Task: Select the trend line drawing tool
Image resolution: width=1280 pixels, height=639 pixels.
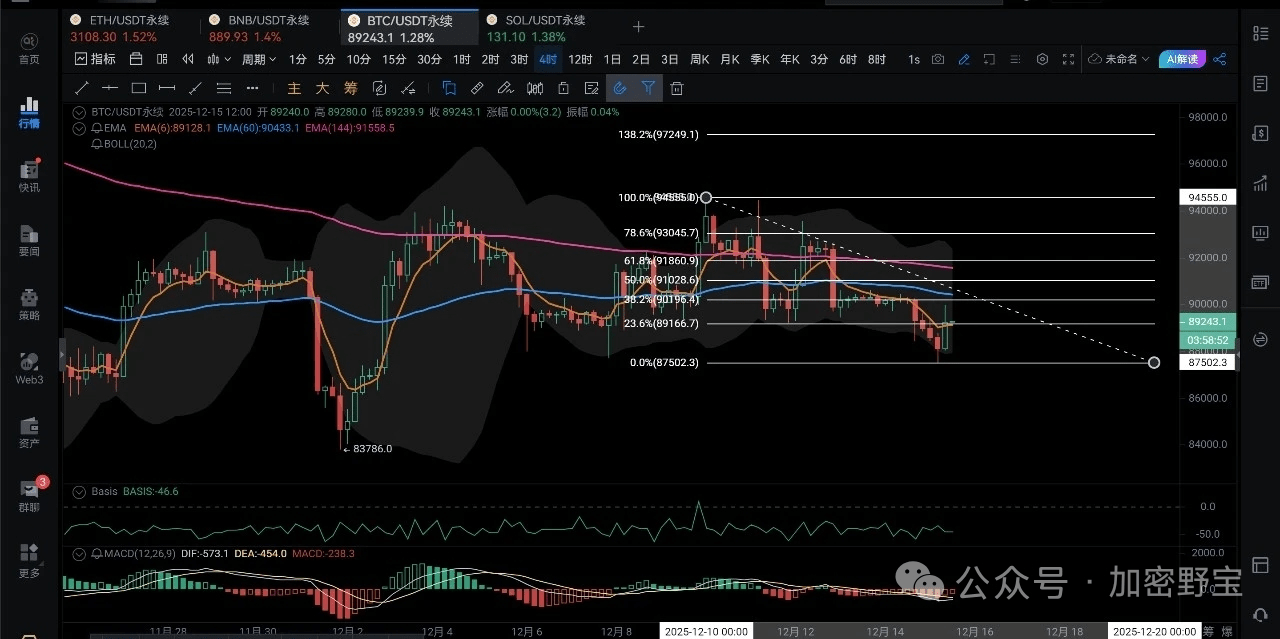Action: tap(82, 88)
